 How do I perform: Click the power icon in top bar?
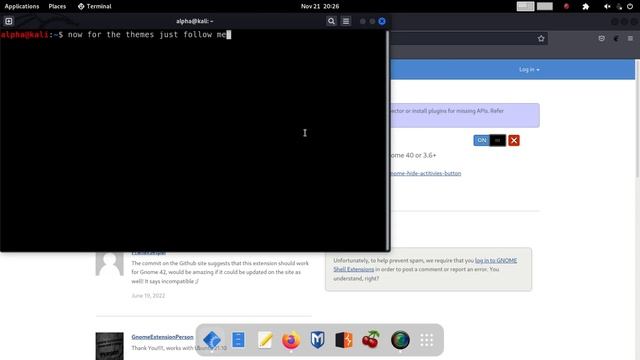pyautogui.click(x=630, y=7)
